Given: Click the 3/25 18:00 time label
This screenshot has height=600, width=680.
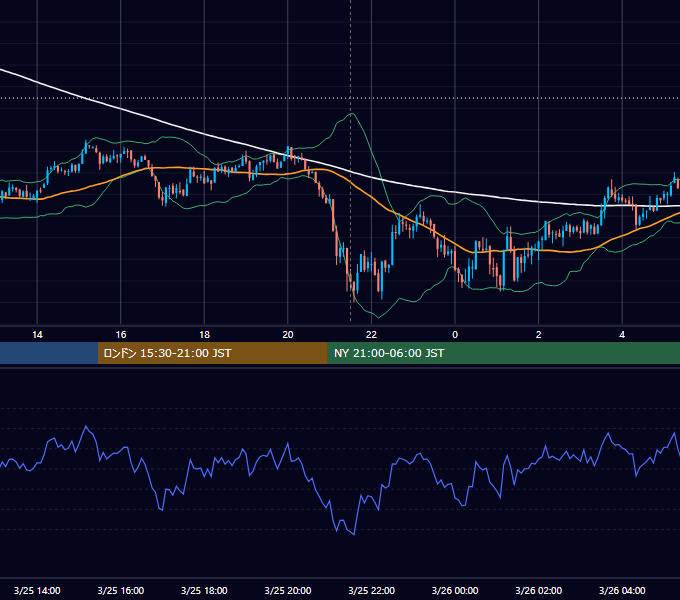Looking at the screenshot, I should tap(204, 590).
